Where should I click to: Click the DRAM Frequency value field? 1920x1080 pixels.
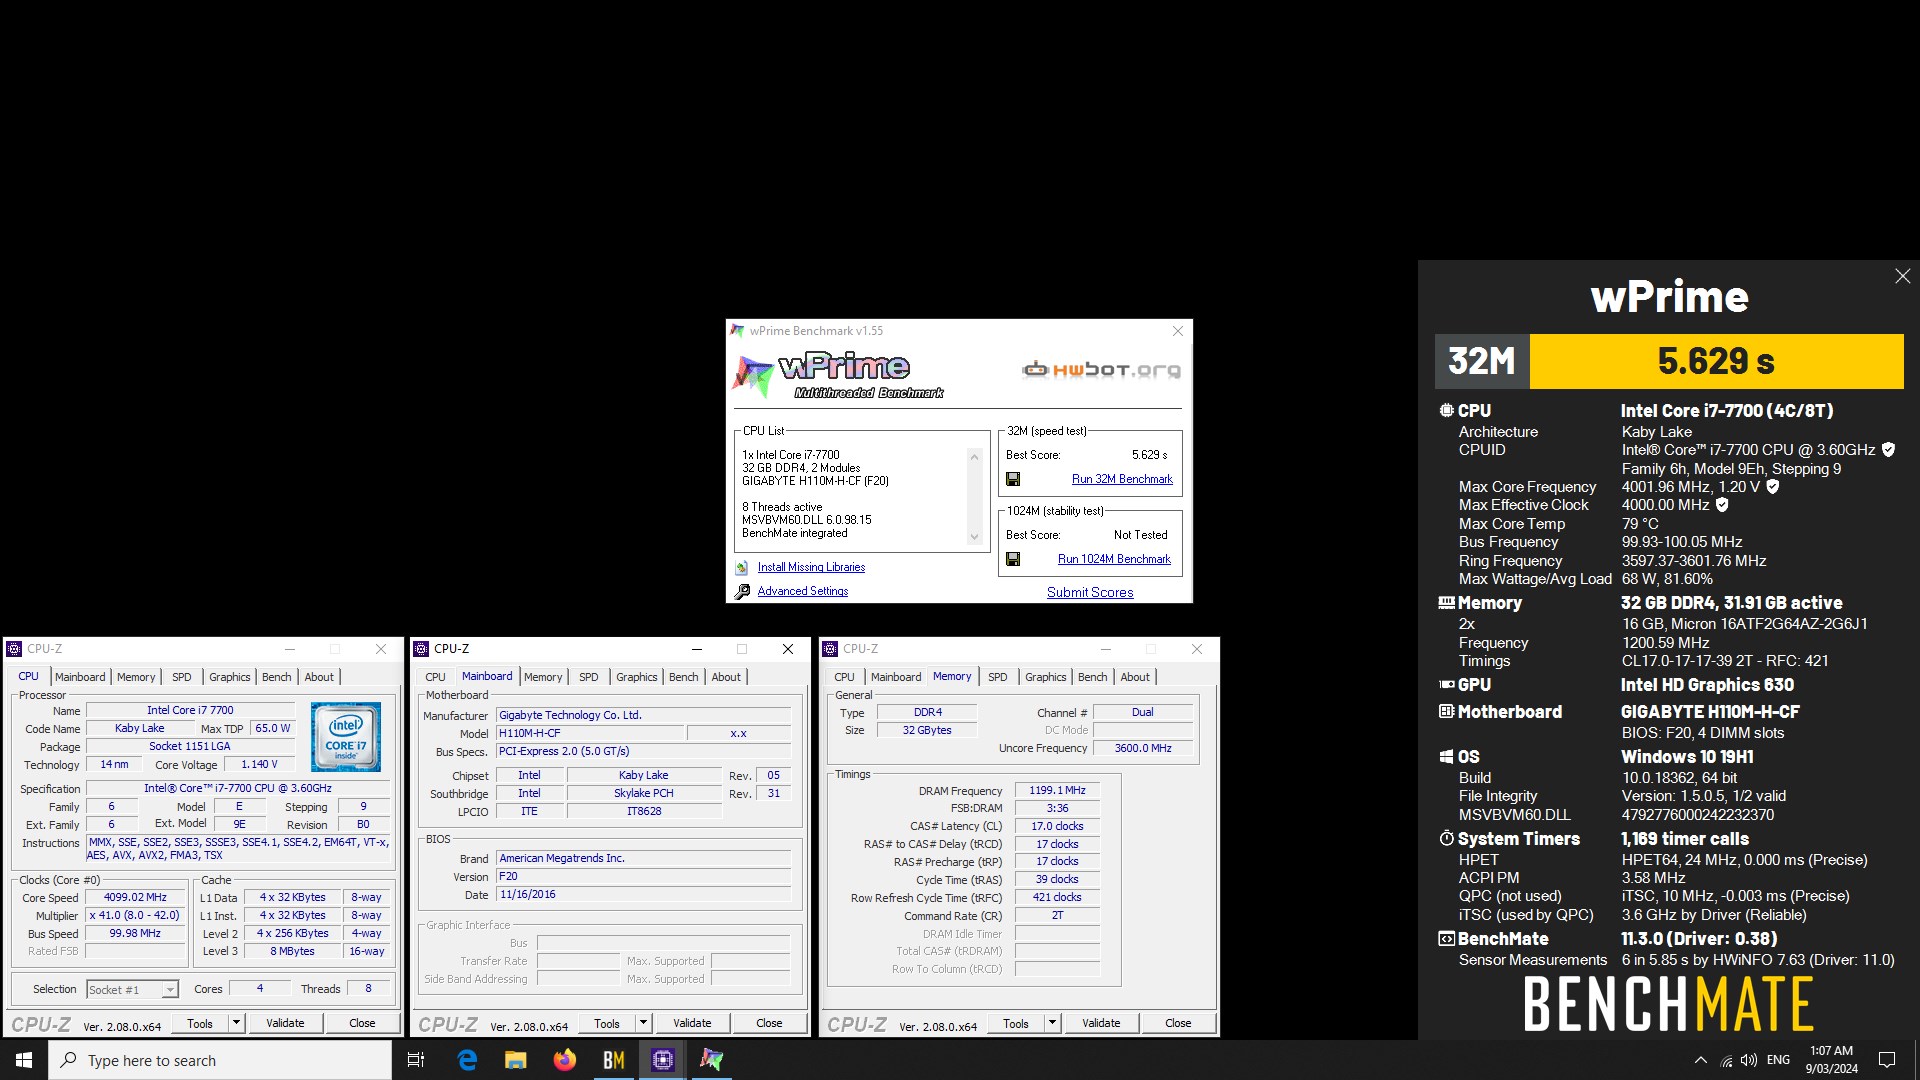pyautogui.click(x=1057, y=790)
